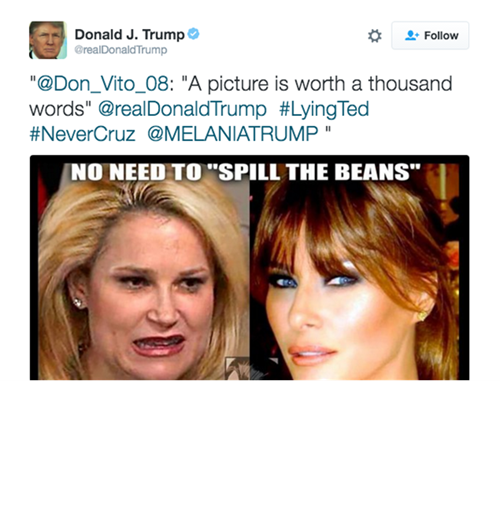Click the gray @realDonaldTrump handle under the name
This screenshot has height=522, width=500.
(x=121, y=50)
